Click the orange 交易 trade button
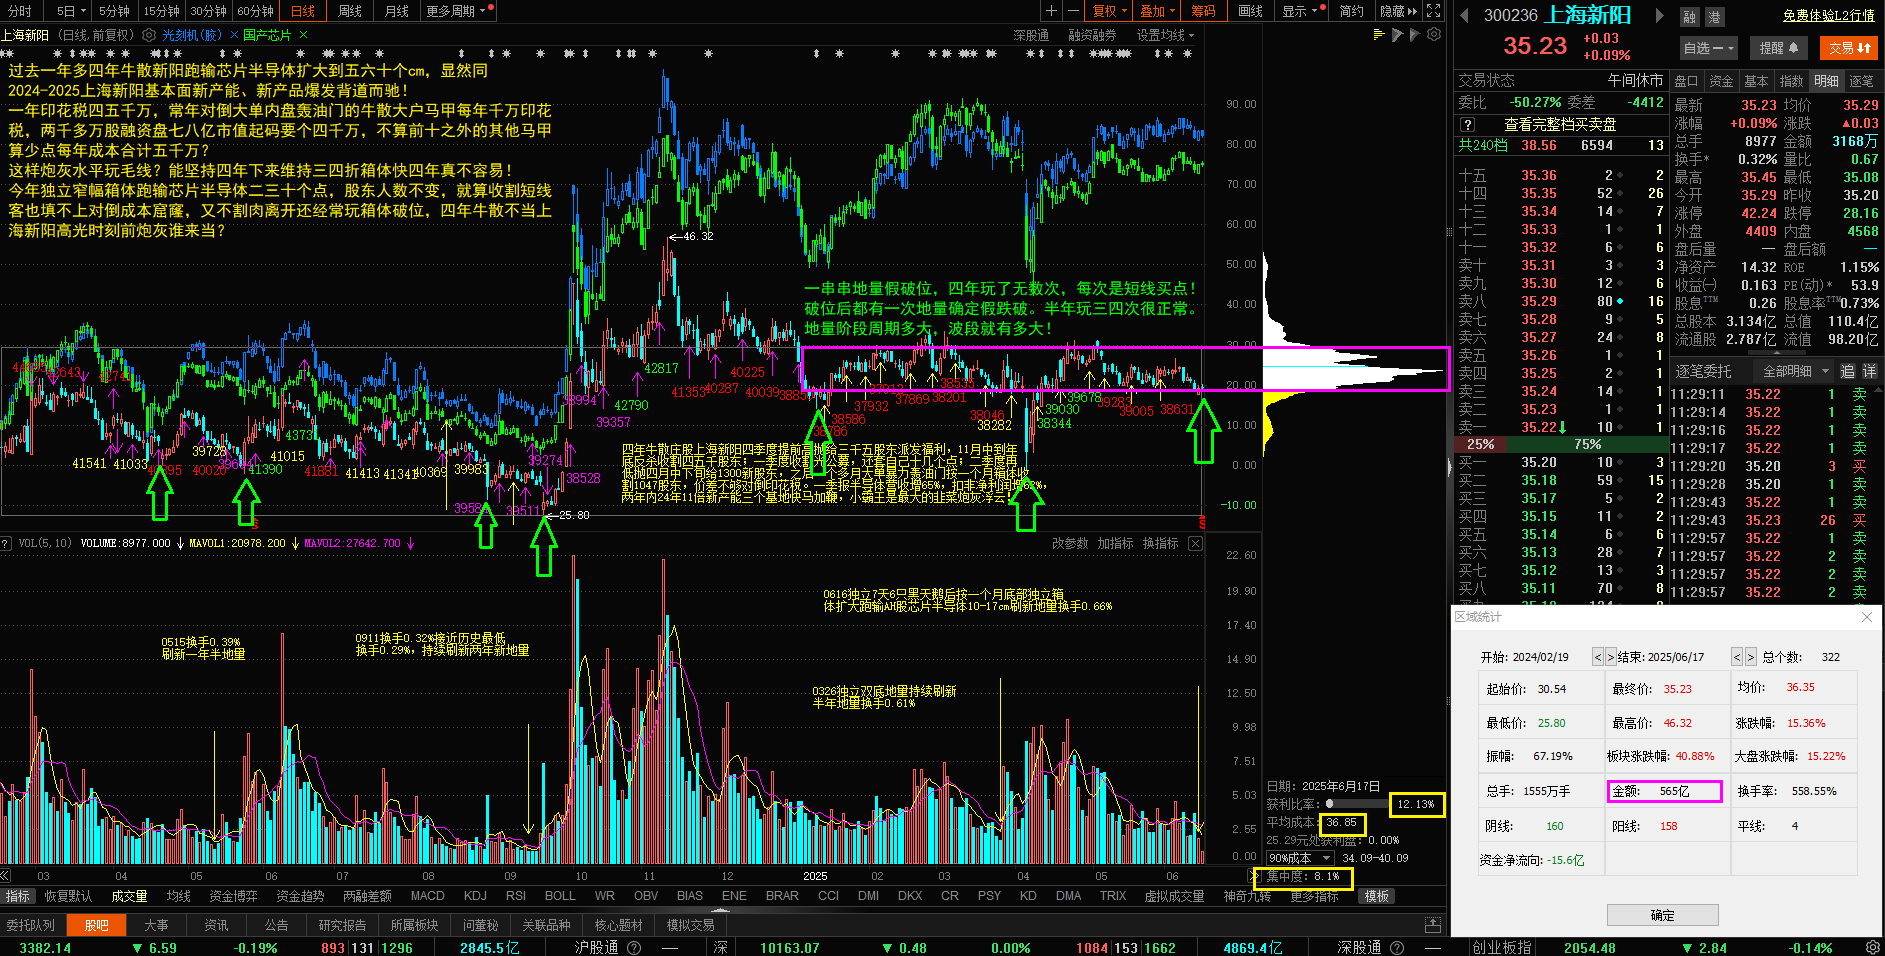The image size is (1885, 956). click(x=1849, y=47)
